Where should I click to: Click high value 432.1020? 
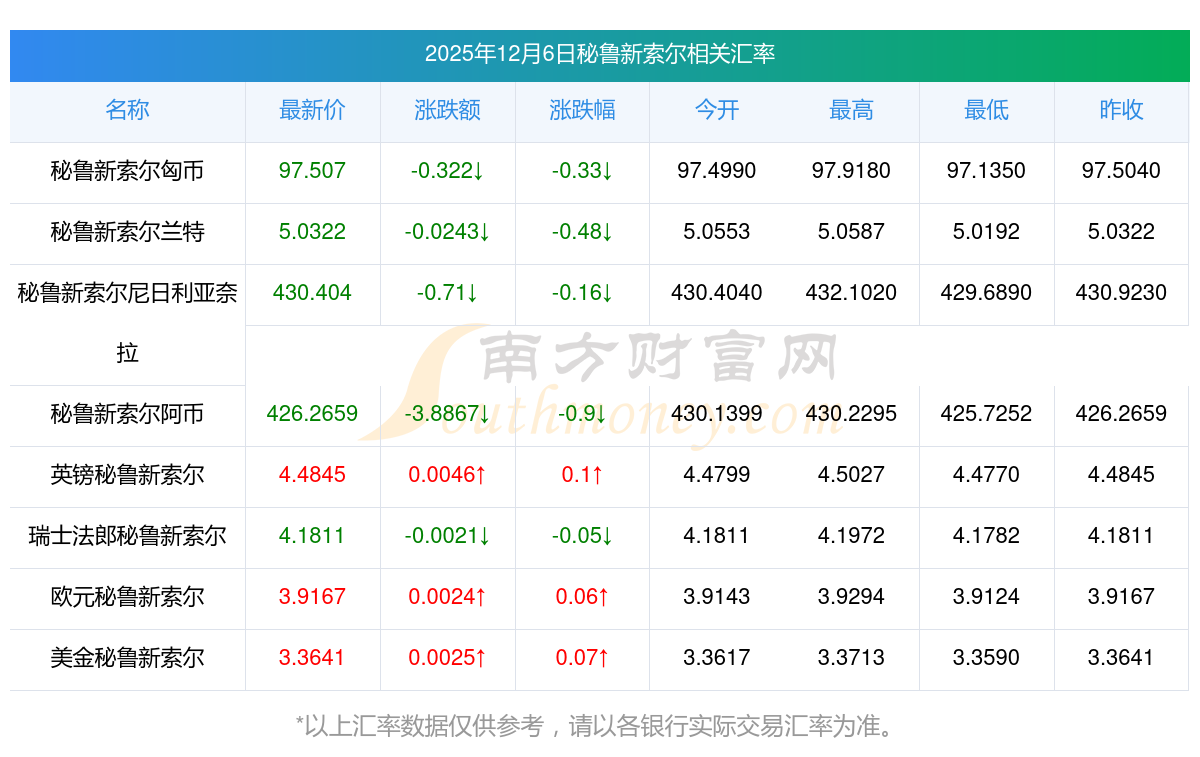click(852, 293)
